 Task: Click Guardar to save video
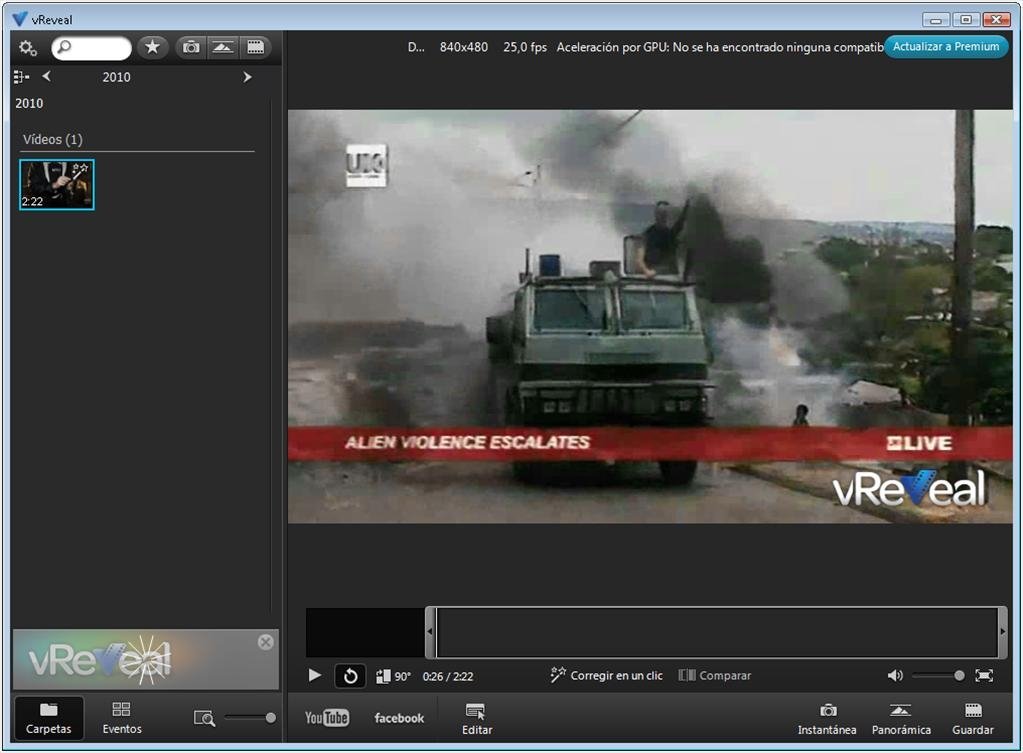(x=973, y=720)
